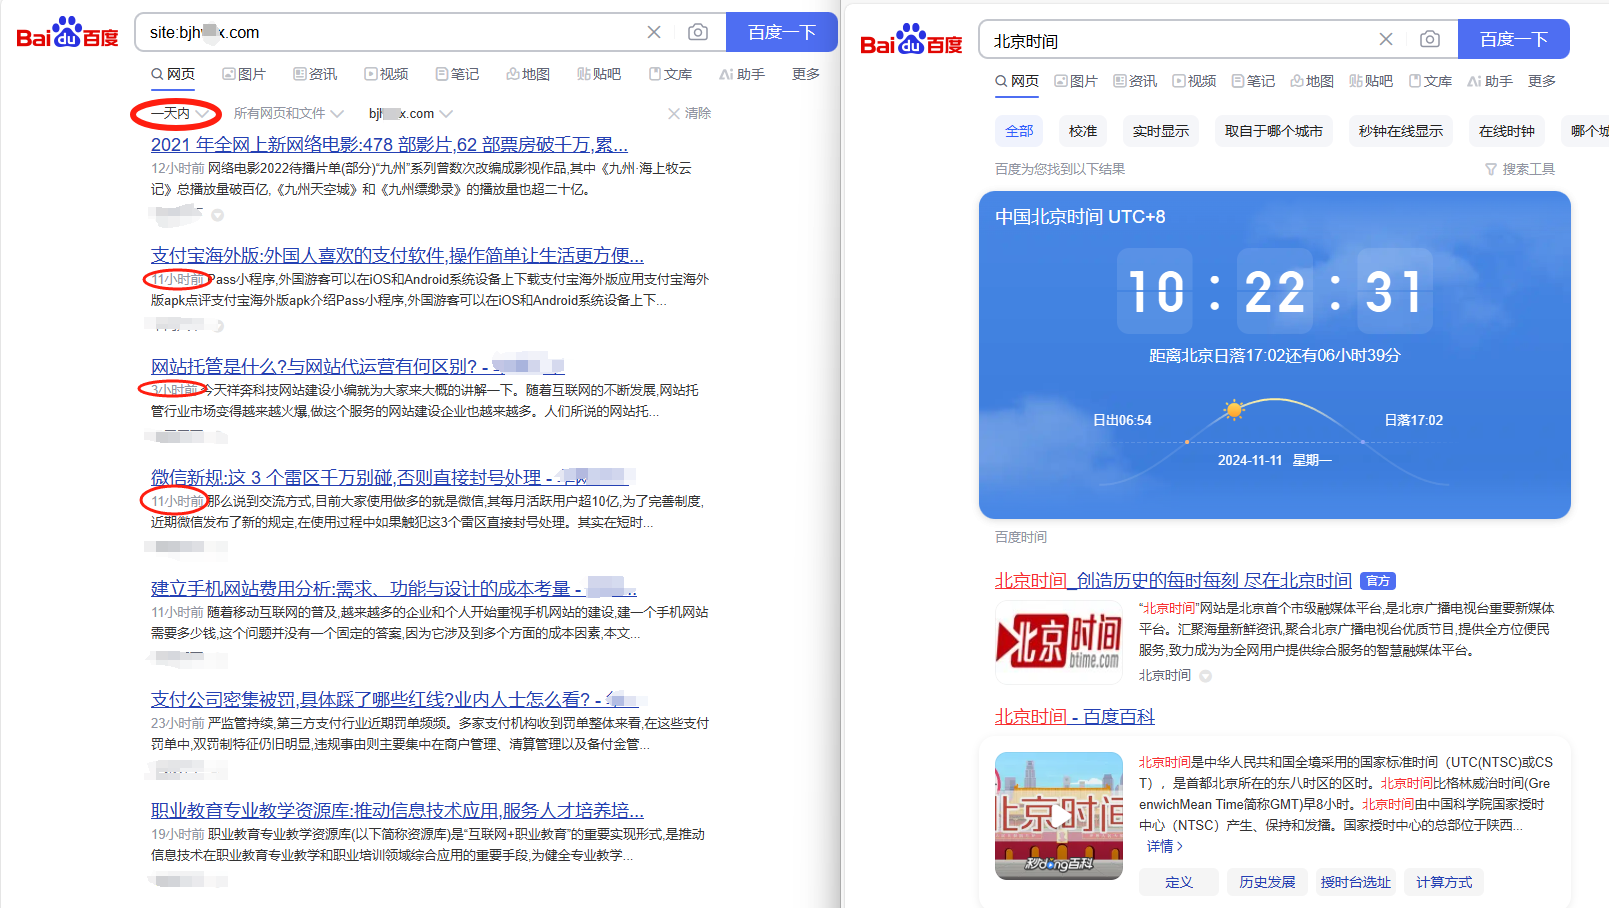Screen dimensions: 1609x908
Task: Open 所有网页和文件 filter dropdown
Action: click(288, 113)
